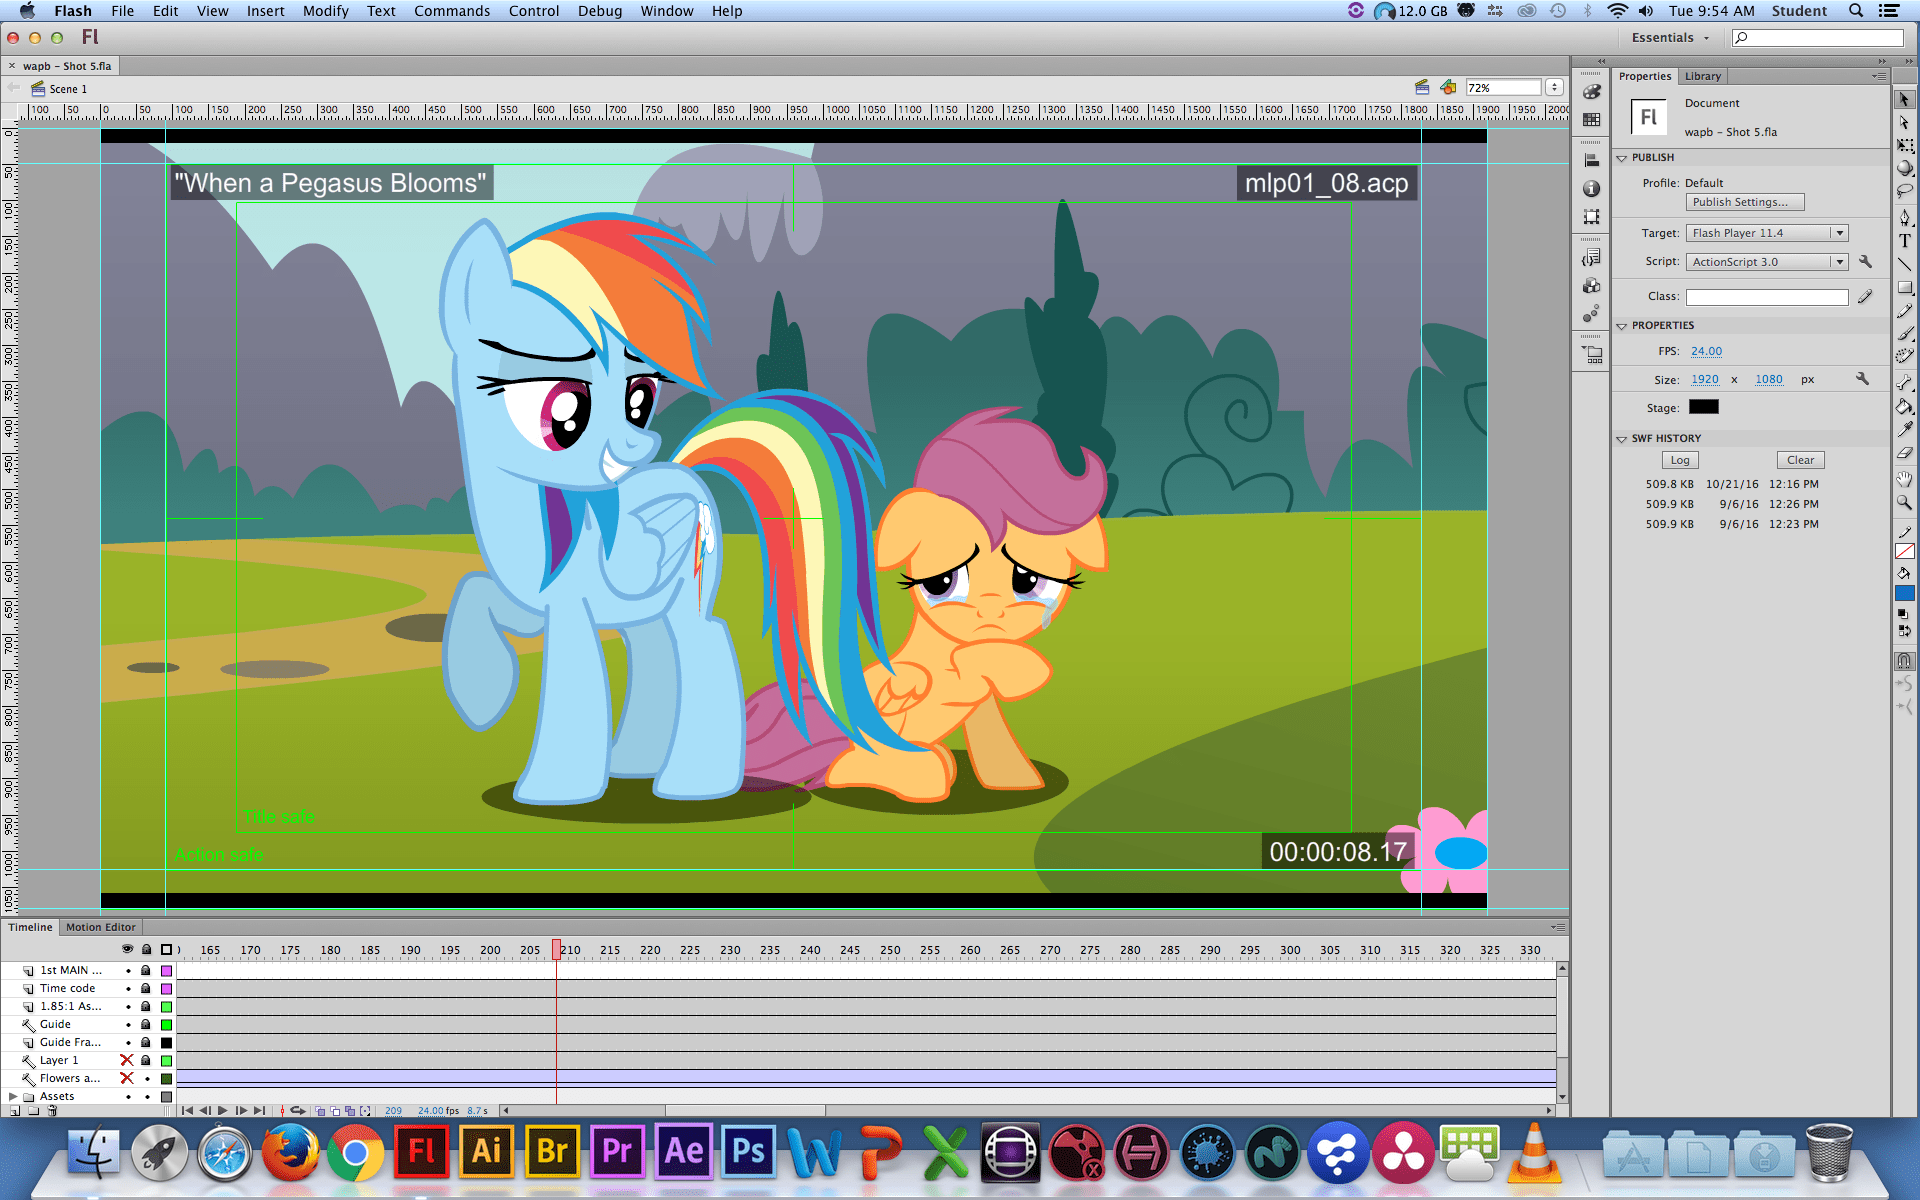Viewport: 1920px width, 1200px height.
Task: Open the Swatches panel icon
Action: point(1592,120)
